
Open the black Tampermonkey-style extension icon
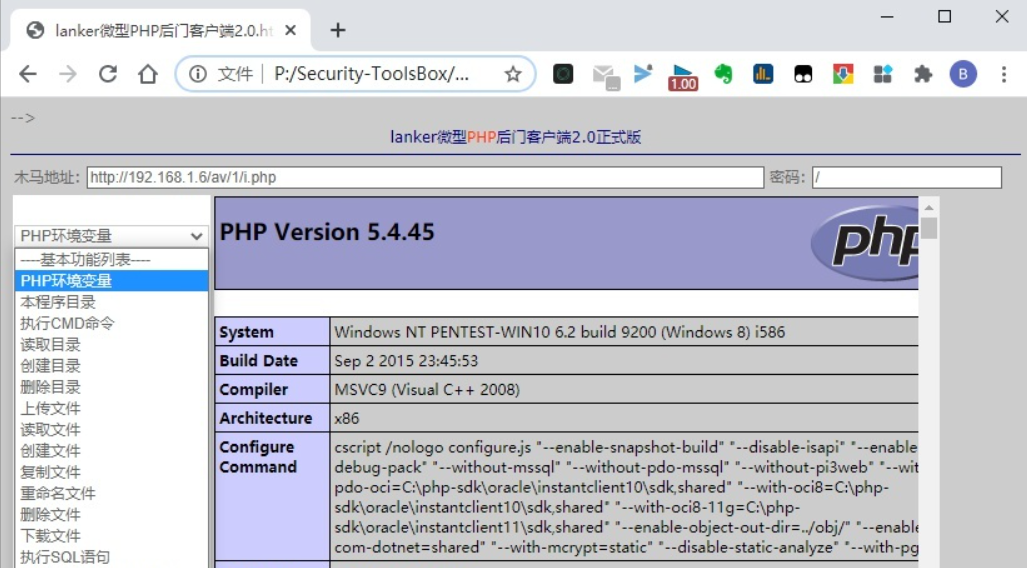point(803,74)
